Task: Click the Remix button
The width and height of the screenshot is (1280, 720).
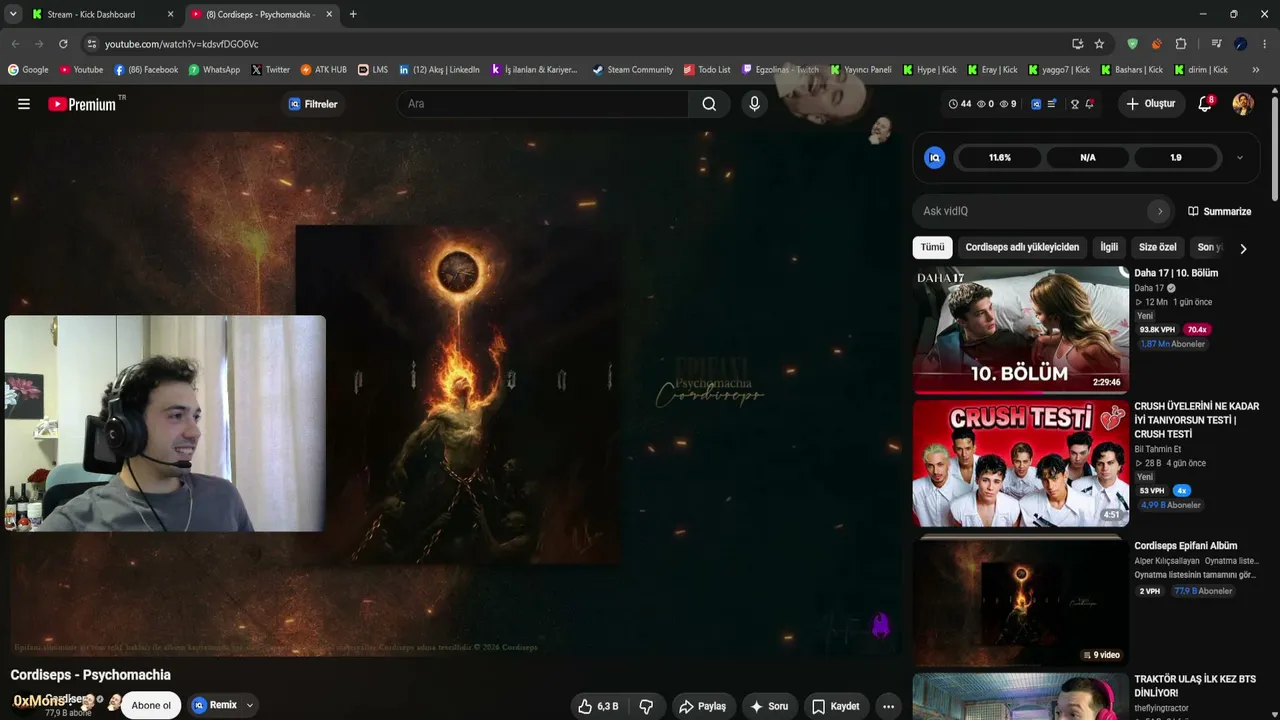Action: 215,705
